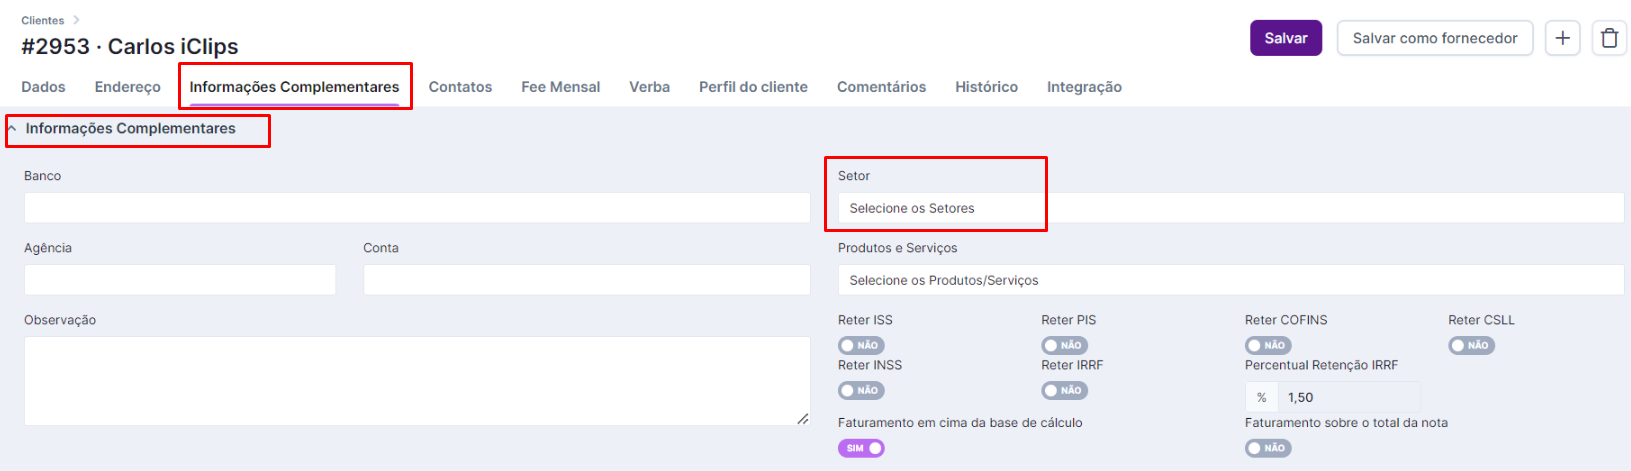The height and width of the screenshot is (471, 1631).
Task: Click the trash icon to delete client
Action: 1609,38
